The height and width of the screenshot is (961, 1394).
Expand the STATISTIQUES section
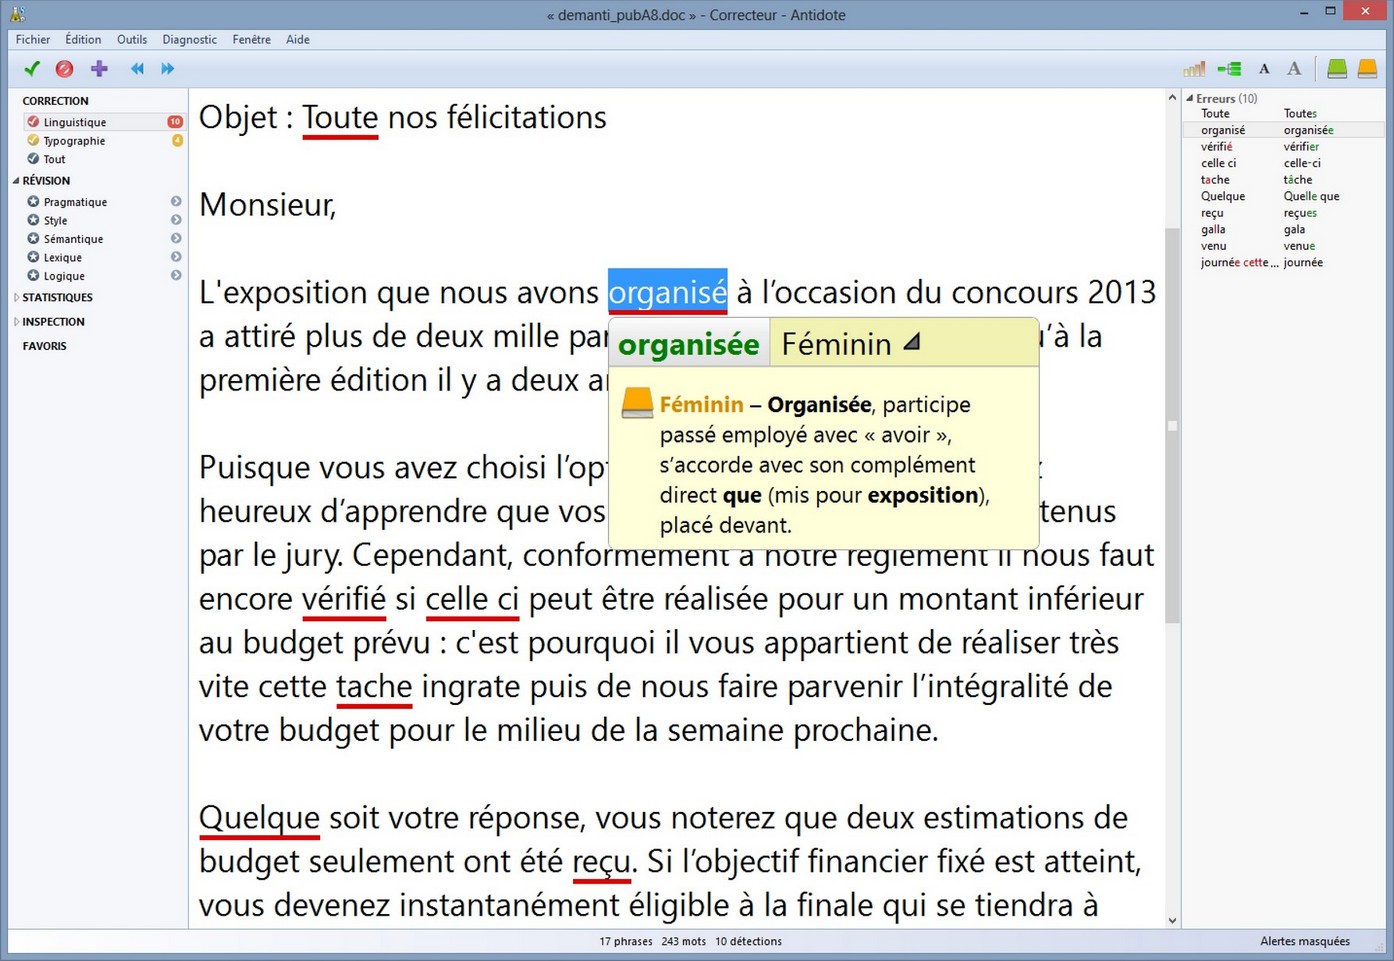coord(16,298)
